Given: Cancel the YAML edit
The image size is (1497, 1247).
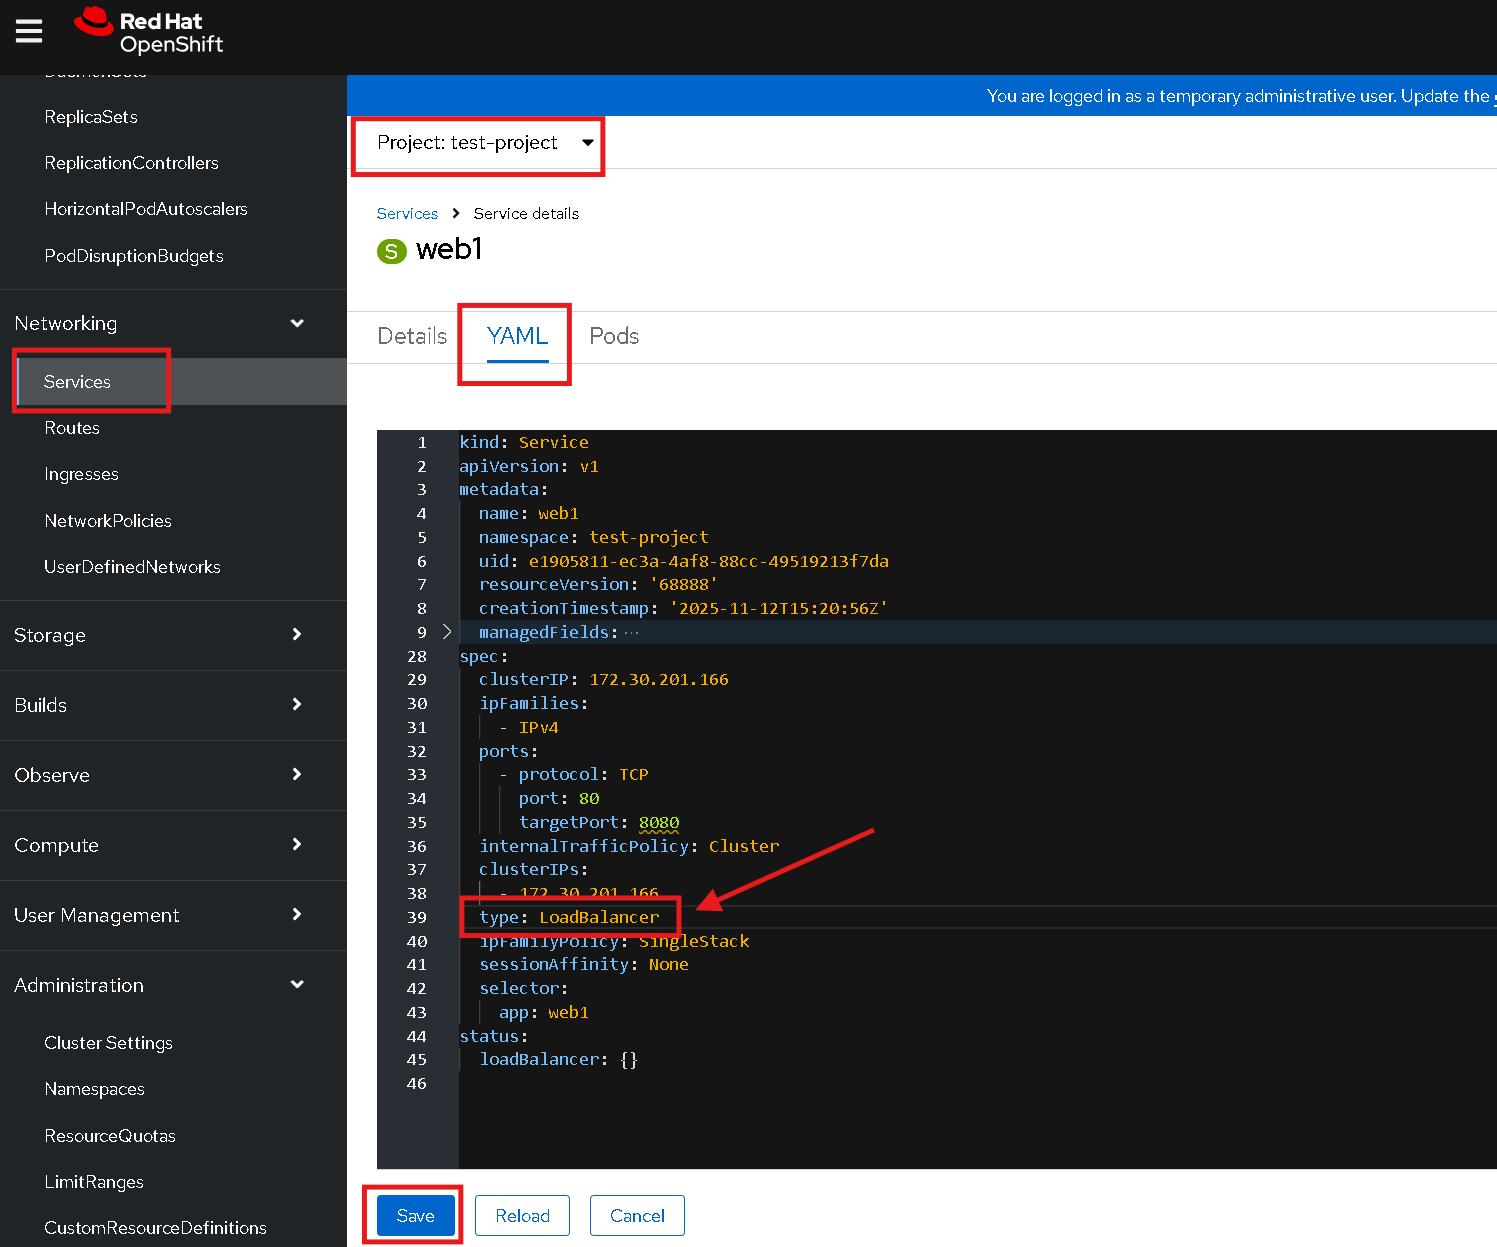Looking at the screenshot, I should tap(637, 1216).
